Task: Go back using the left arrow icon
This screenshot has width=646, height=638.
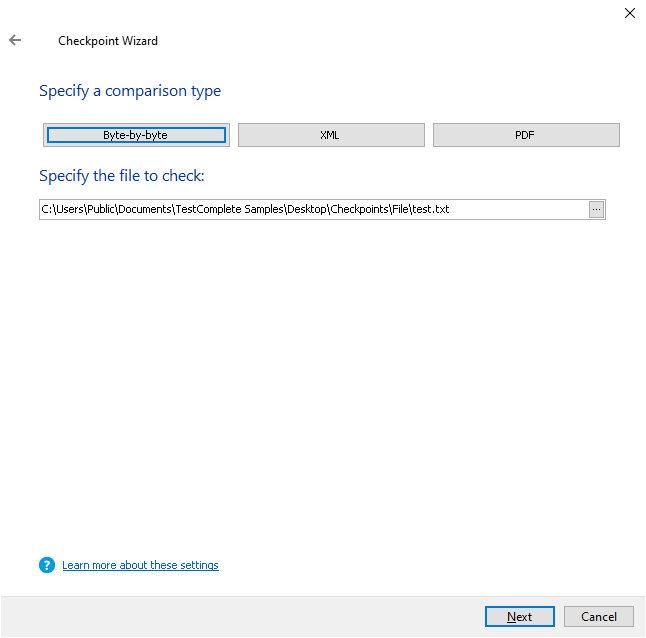Action: 15,40
